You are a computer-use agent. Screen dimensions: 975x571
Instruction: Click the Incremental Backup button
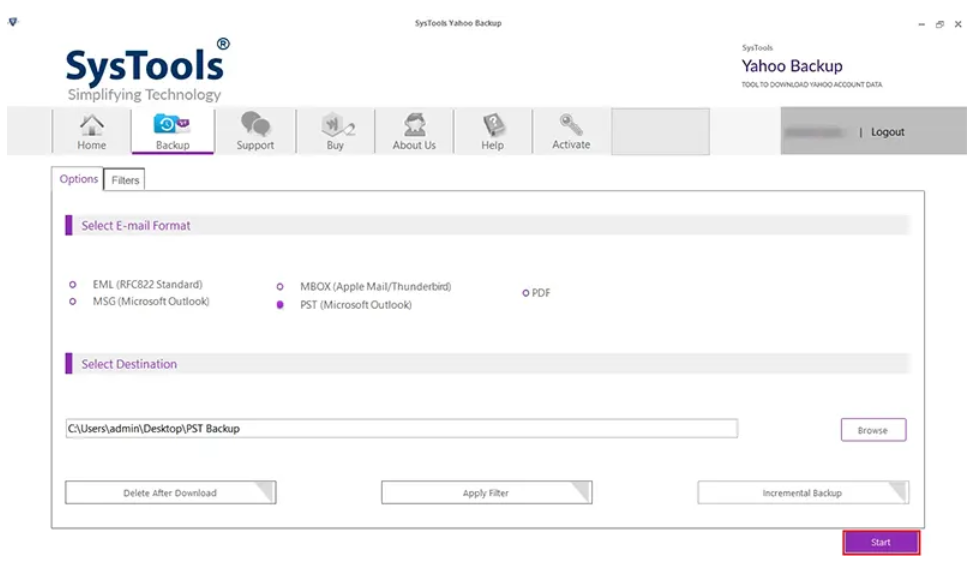(x=803, y=493)
